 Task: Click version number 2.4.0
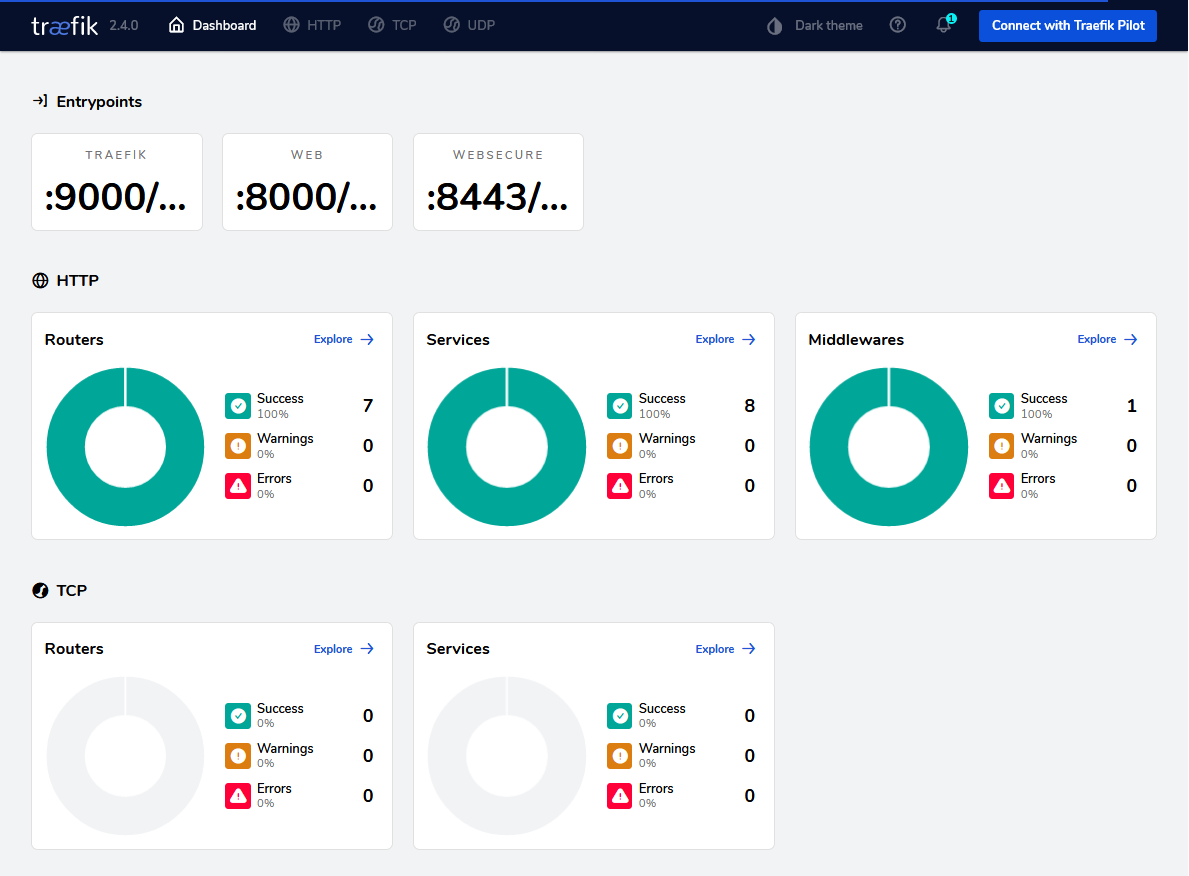point(124,26)
